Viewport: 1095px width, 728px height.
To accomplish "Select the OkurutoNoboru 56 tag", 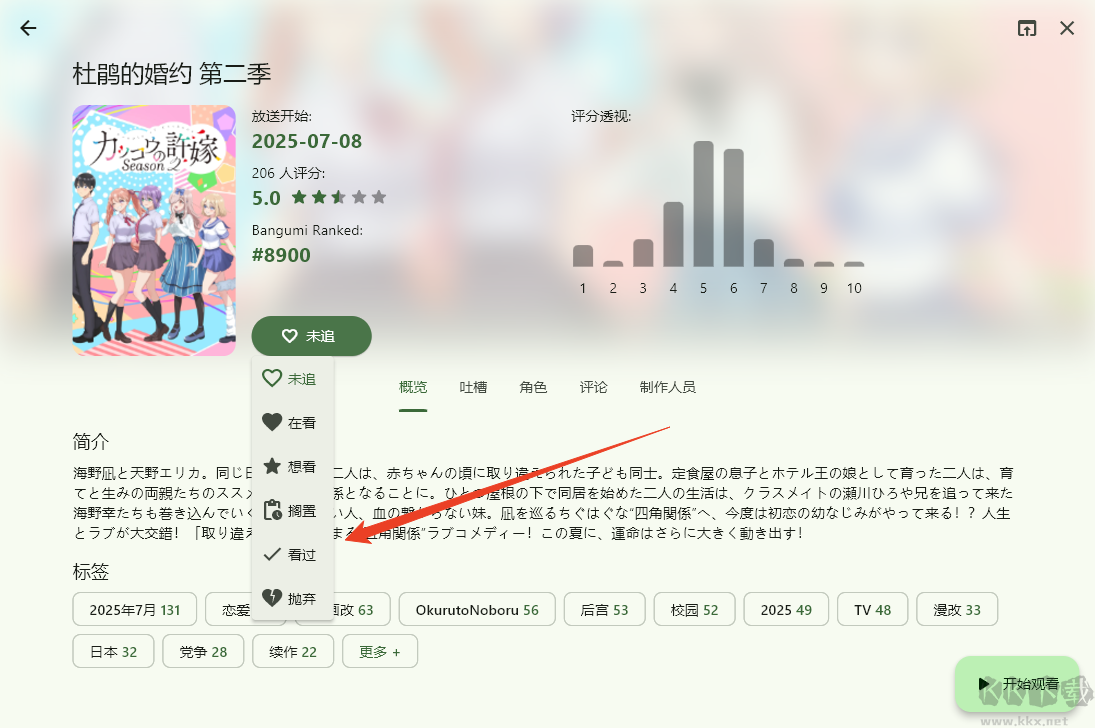I will pyautogui.click(x=477, y=609).
